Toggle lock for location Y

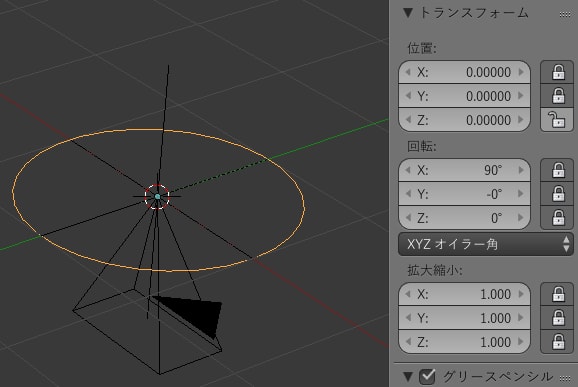[x=557, y=96]
